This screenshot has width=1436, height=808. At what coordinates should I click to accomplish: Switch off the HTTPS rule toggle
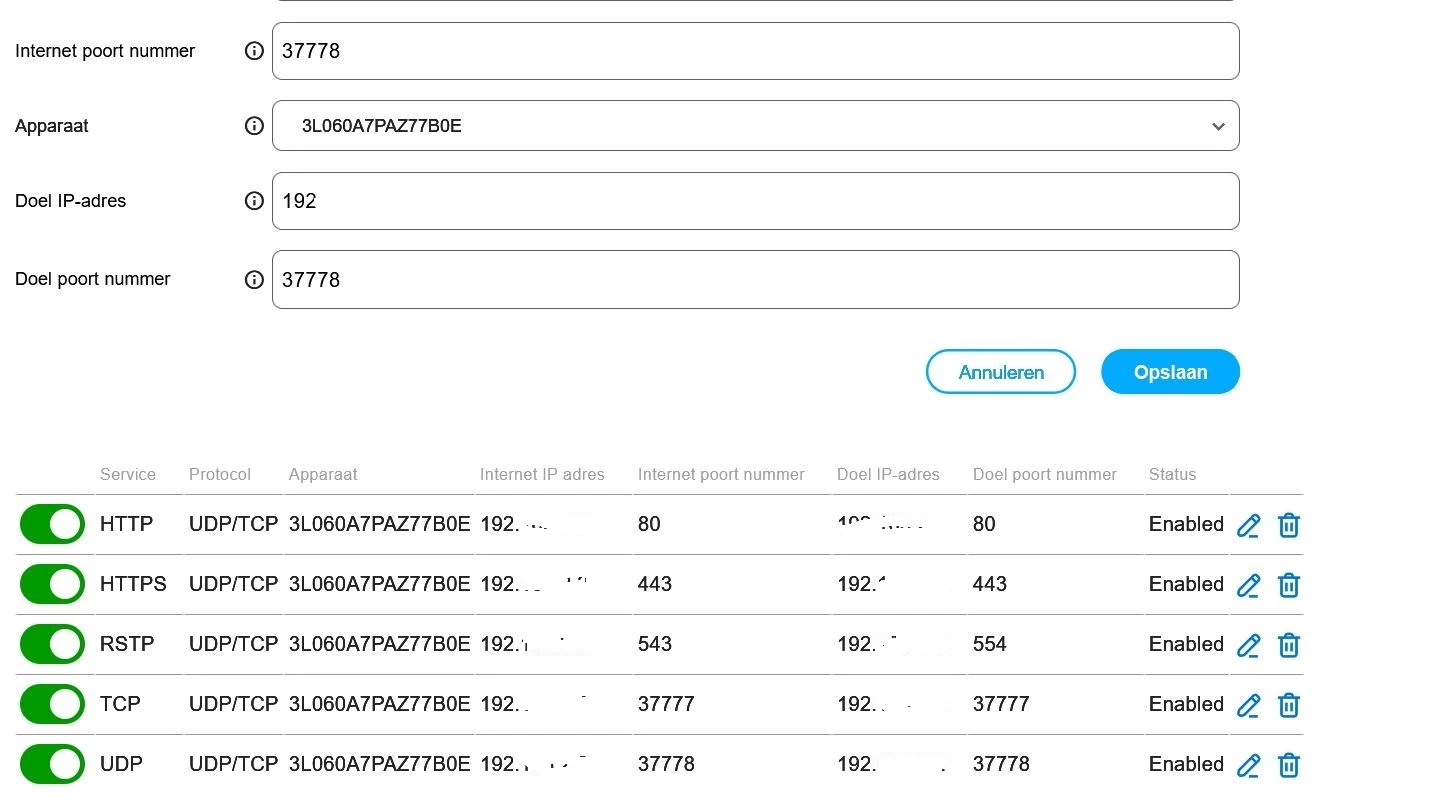[x=52, y=584]
